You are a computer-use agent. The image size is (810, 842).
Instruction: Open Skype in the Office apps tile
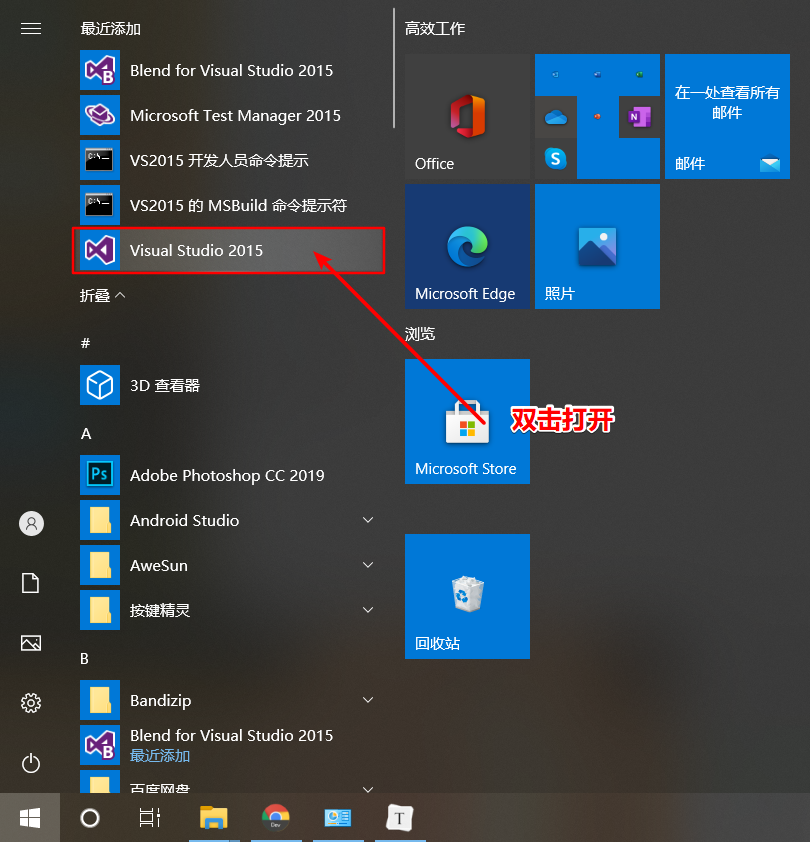tap(556, 158)
